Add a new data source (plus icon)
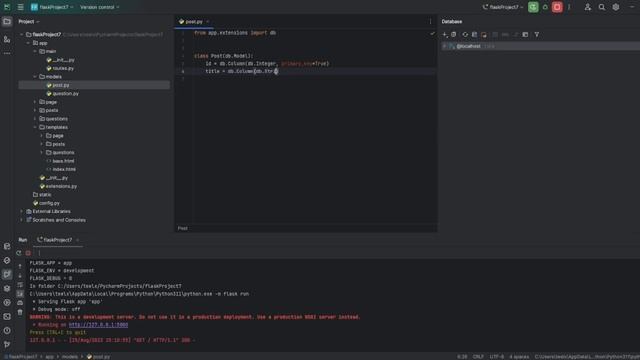Image resolution: width=640 pixels, height=360 pixels. [445, 35]
